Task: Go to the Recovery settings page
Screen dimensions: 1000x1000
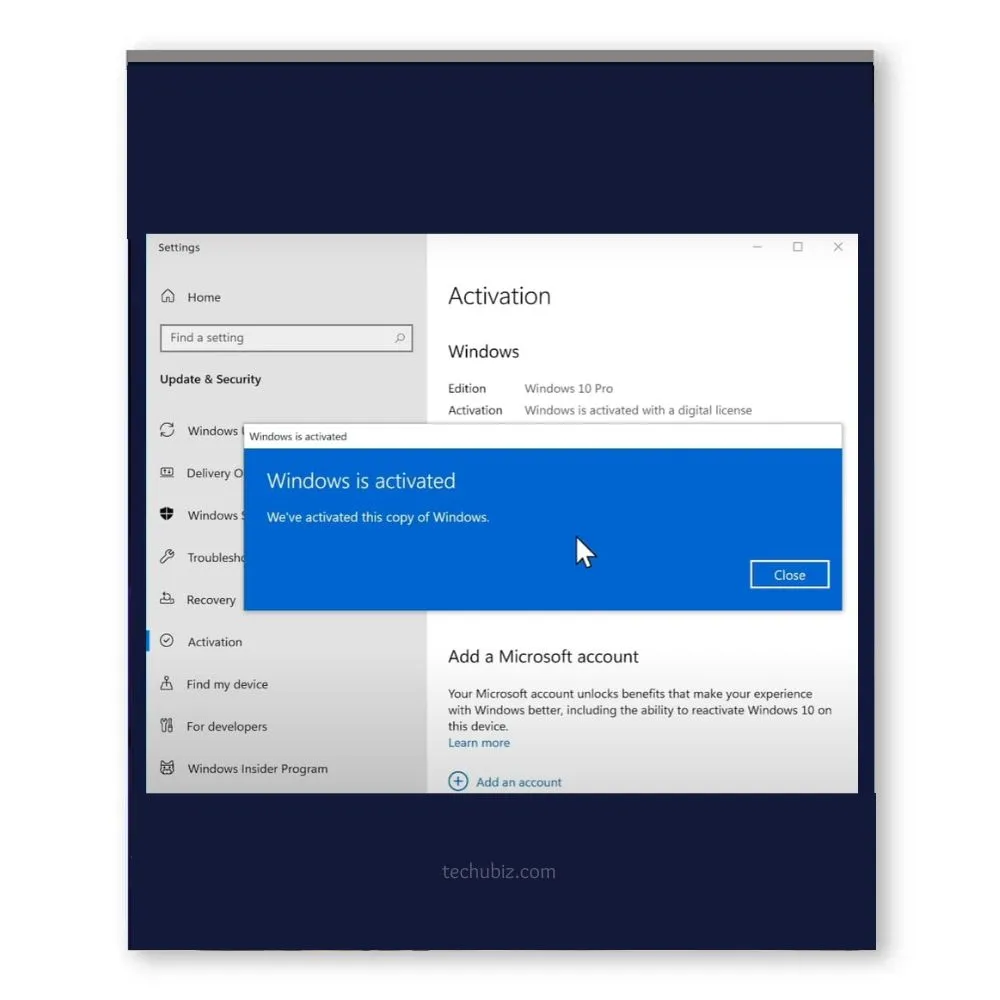Action: pos(211,600)
